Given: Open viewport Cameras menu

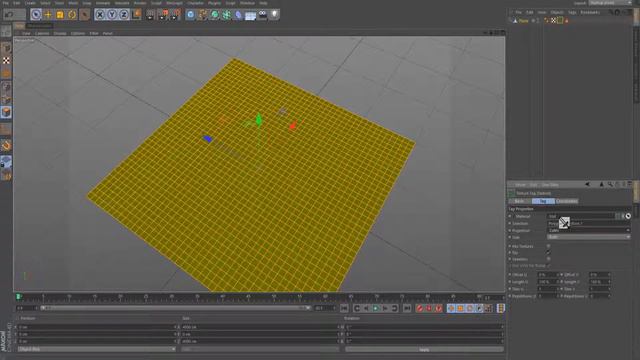Looking at the screenshot, I should (x=42, y=33).
